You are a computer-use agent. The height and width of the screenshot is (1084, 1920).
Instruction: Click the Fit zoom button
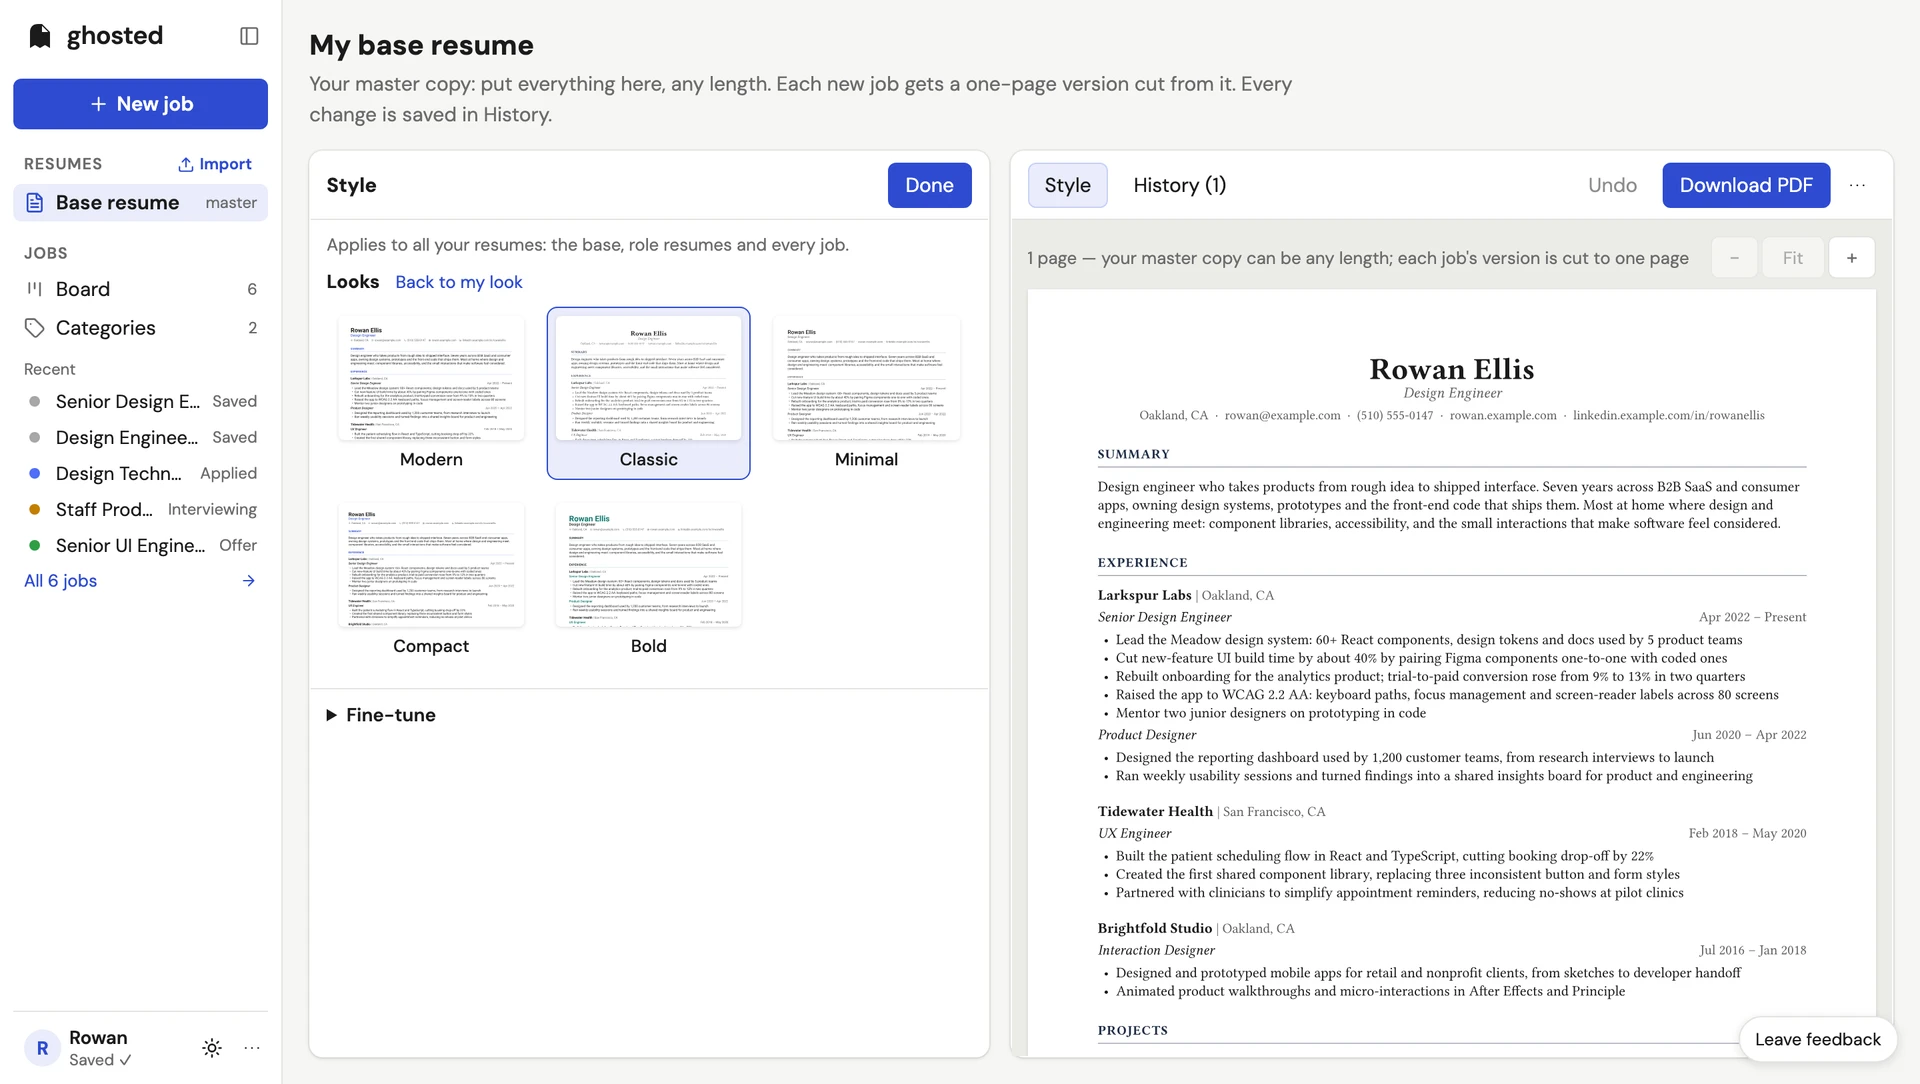click(x=1793, y=258)
